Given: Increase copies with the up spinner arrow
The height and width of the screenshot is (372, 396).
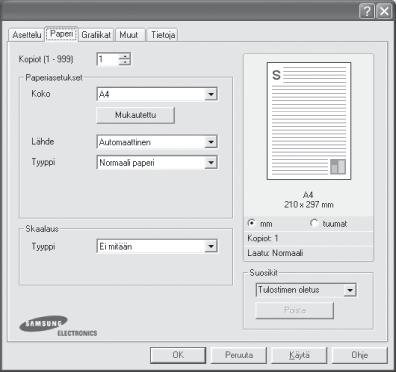Looking at the screenshot, I should (125, 56).
